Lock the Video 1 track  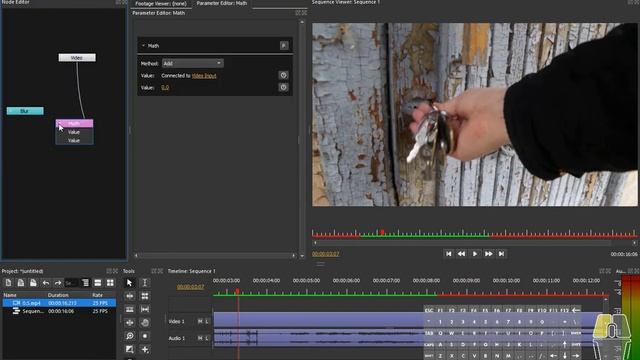coord(207,322)
